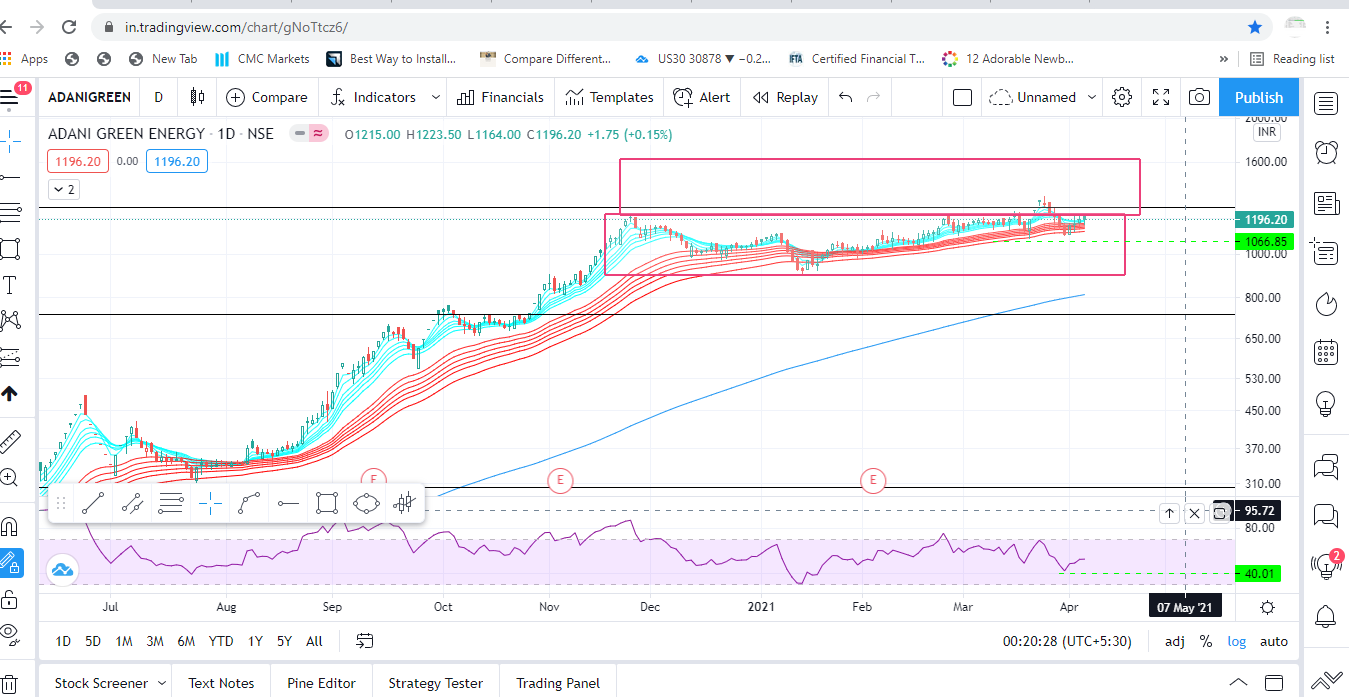
Task: Open the economic calendar panel
Action: 1326,352
